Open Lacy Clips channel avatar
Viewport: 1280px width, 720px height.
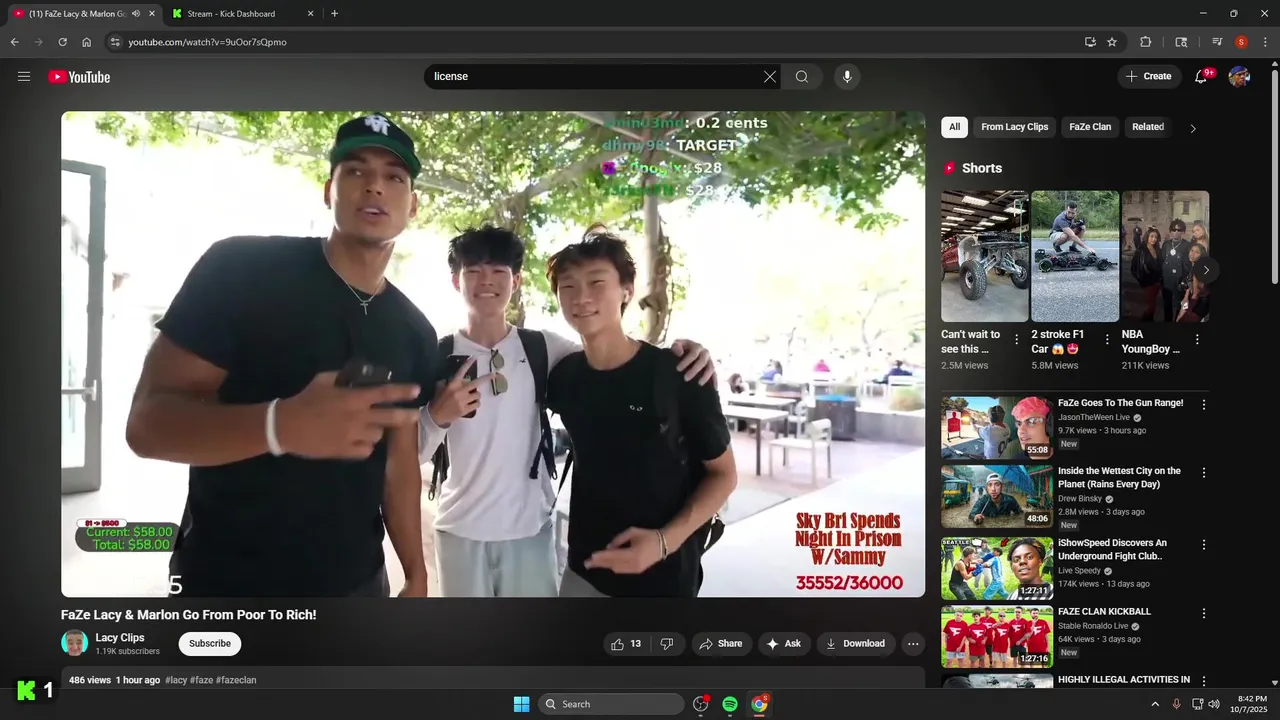74,643
